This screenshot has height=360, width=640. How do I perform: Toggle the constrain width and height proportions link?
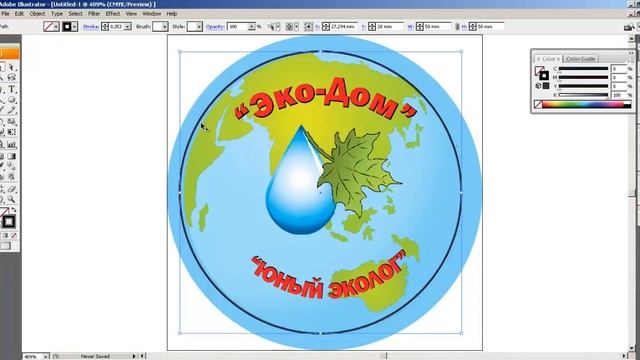tap(457, 27)
